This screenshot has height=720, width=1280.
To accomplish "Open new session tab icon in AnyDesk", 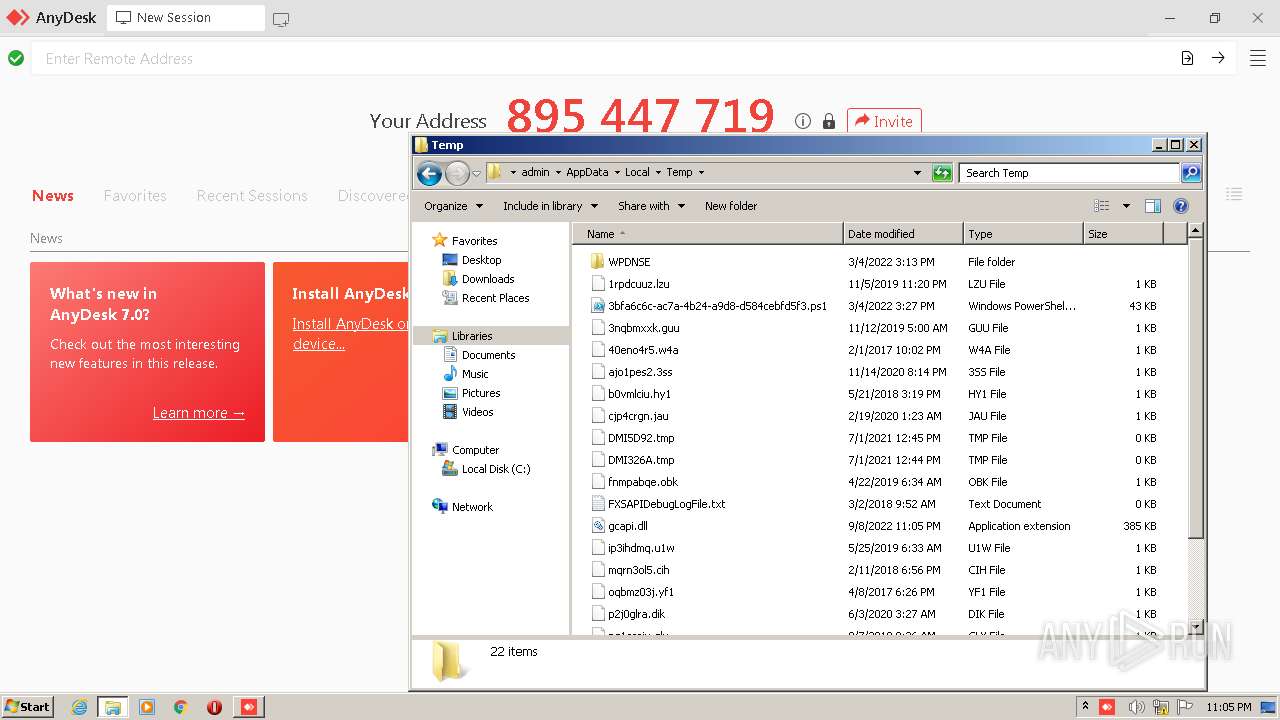I will pos(281,18).
